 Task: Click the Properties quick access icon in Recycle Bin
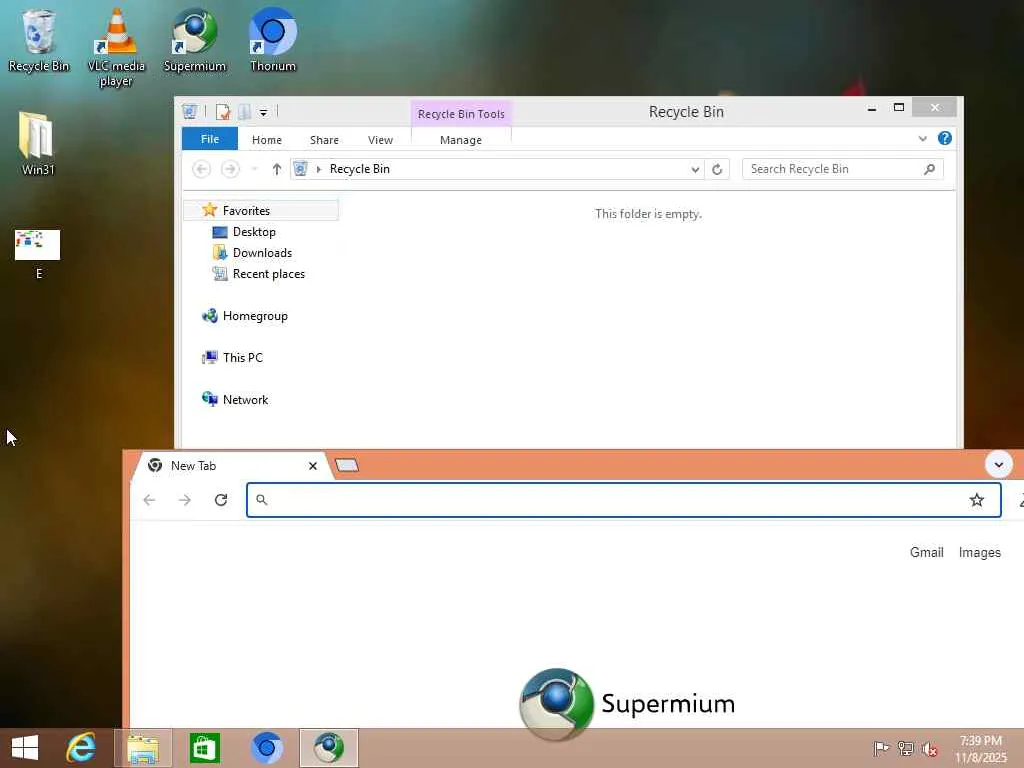(x=223, y=112)
